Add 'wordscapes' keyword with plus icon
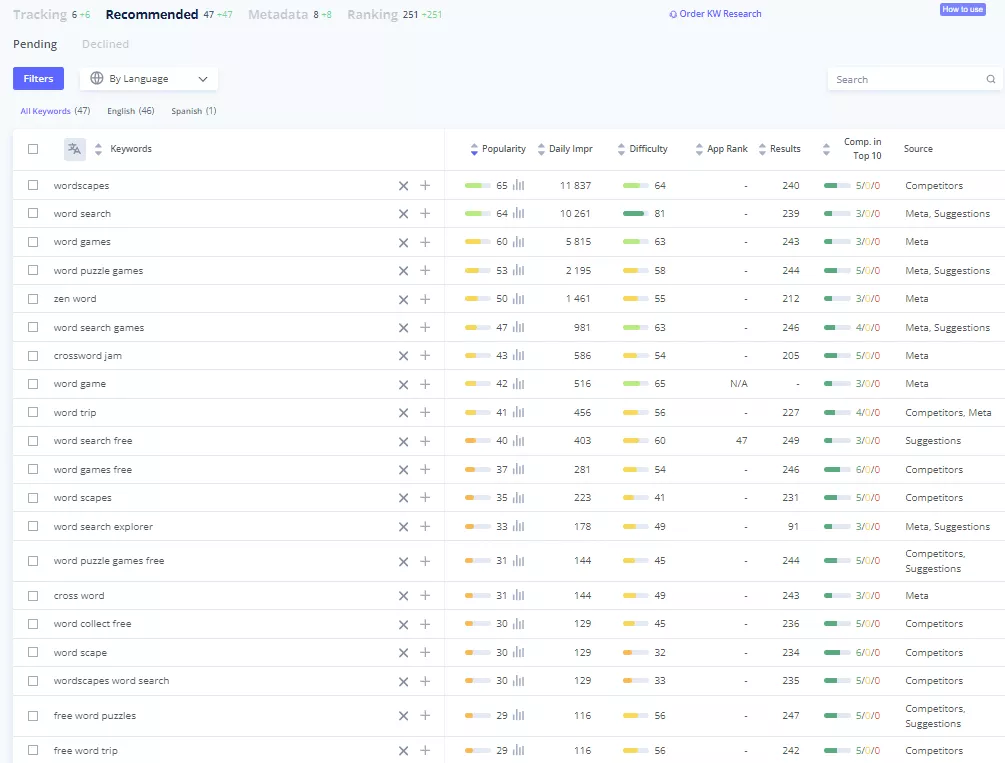Viewport: 1005px width, 763px height. coord(425,185)
